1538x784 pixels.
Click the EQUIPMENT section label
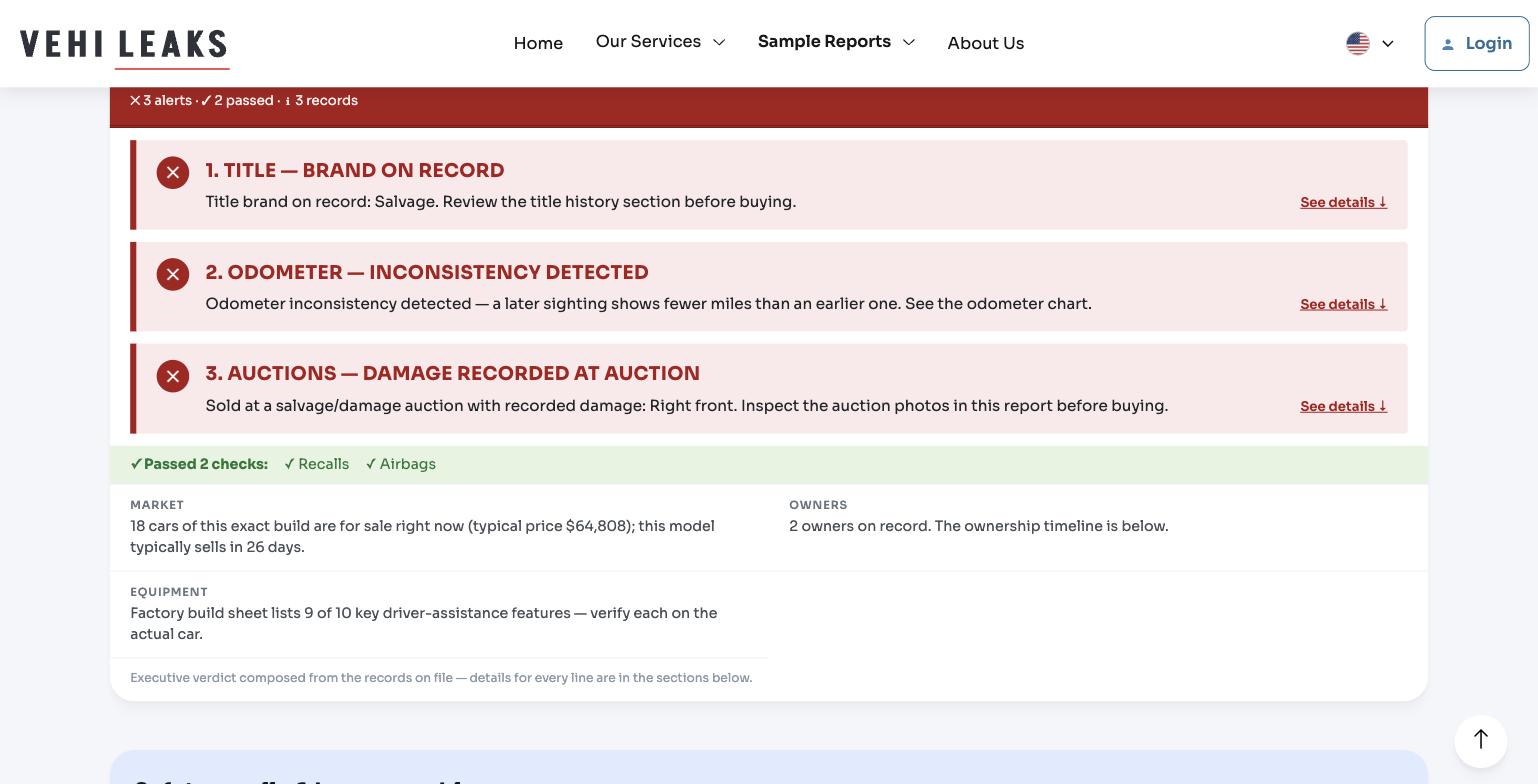169,592
